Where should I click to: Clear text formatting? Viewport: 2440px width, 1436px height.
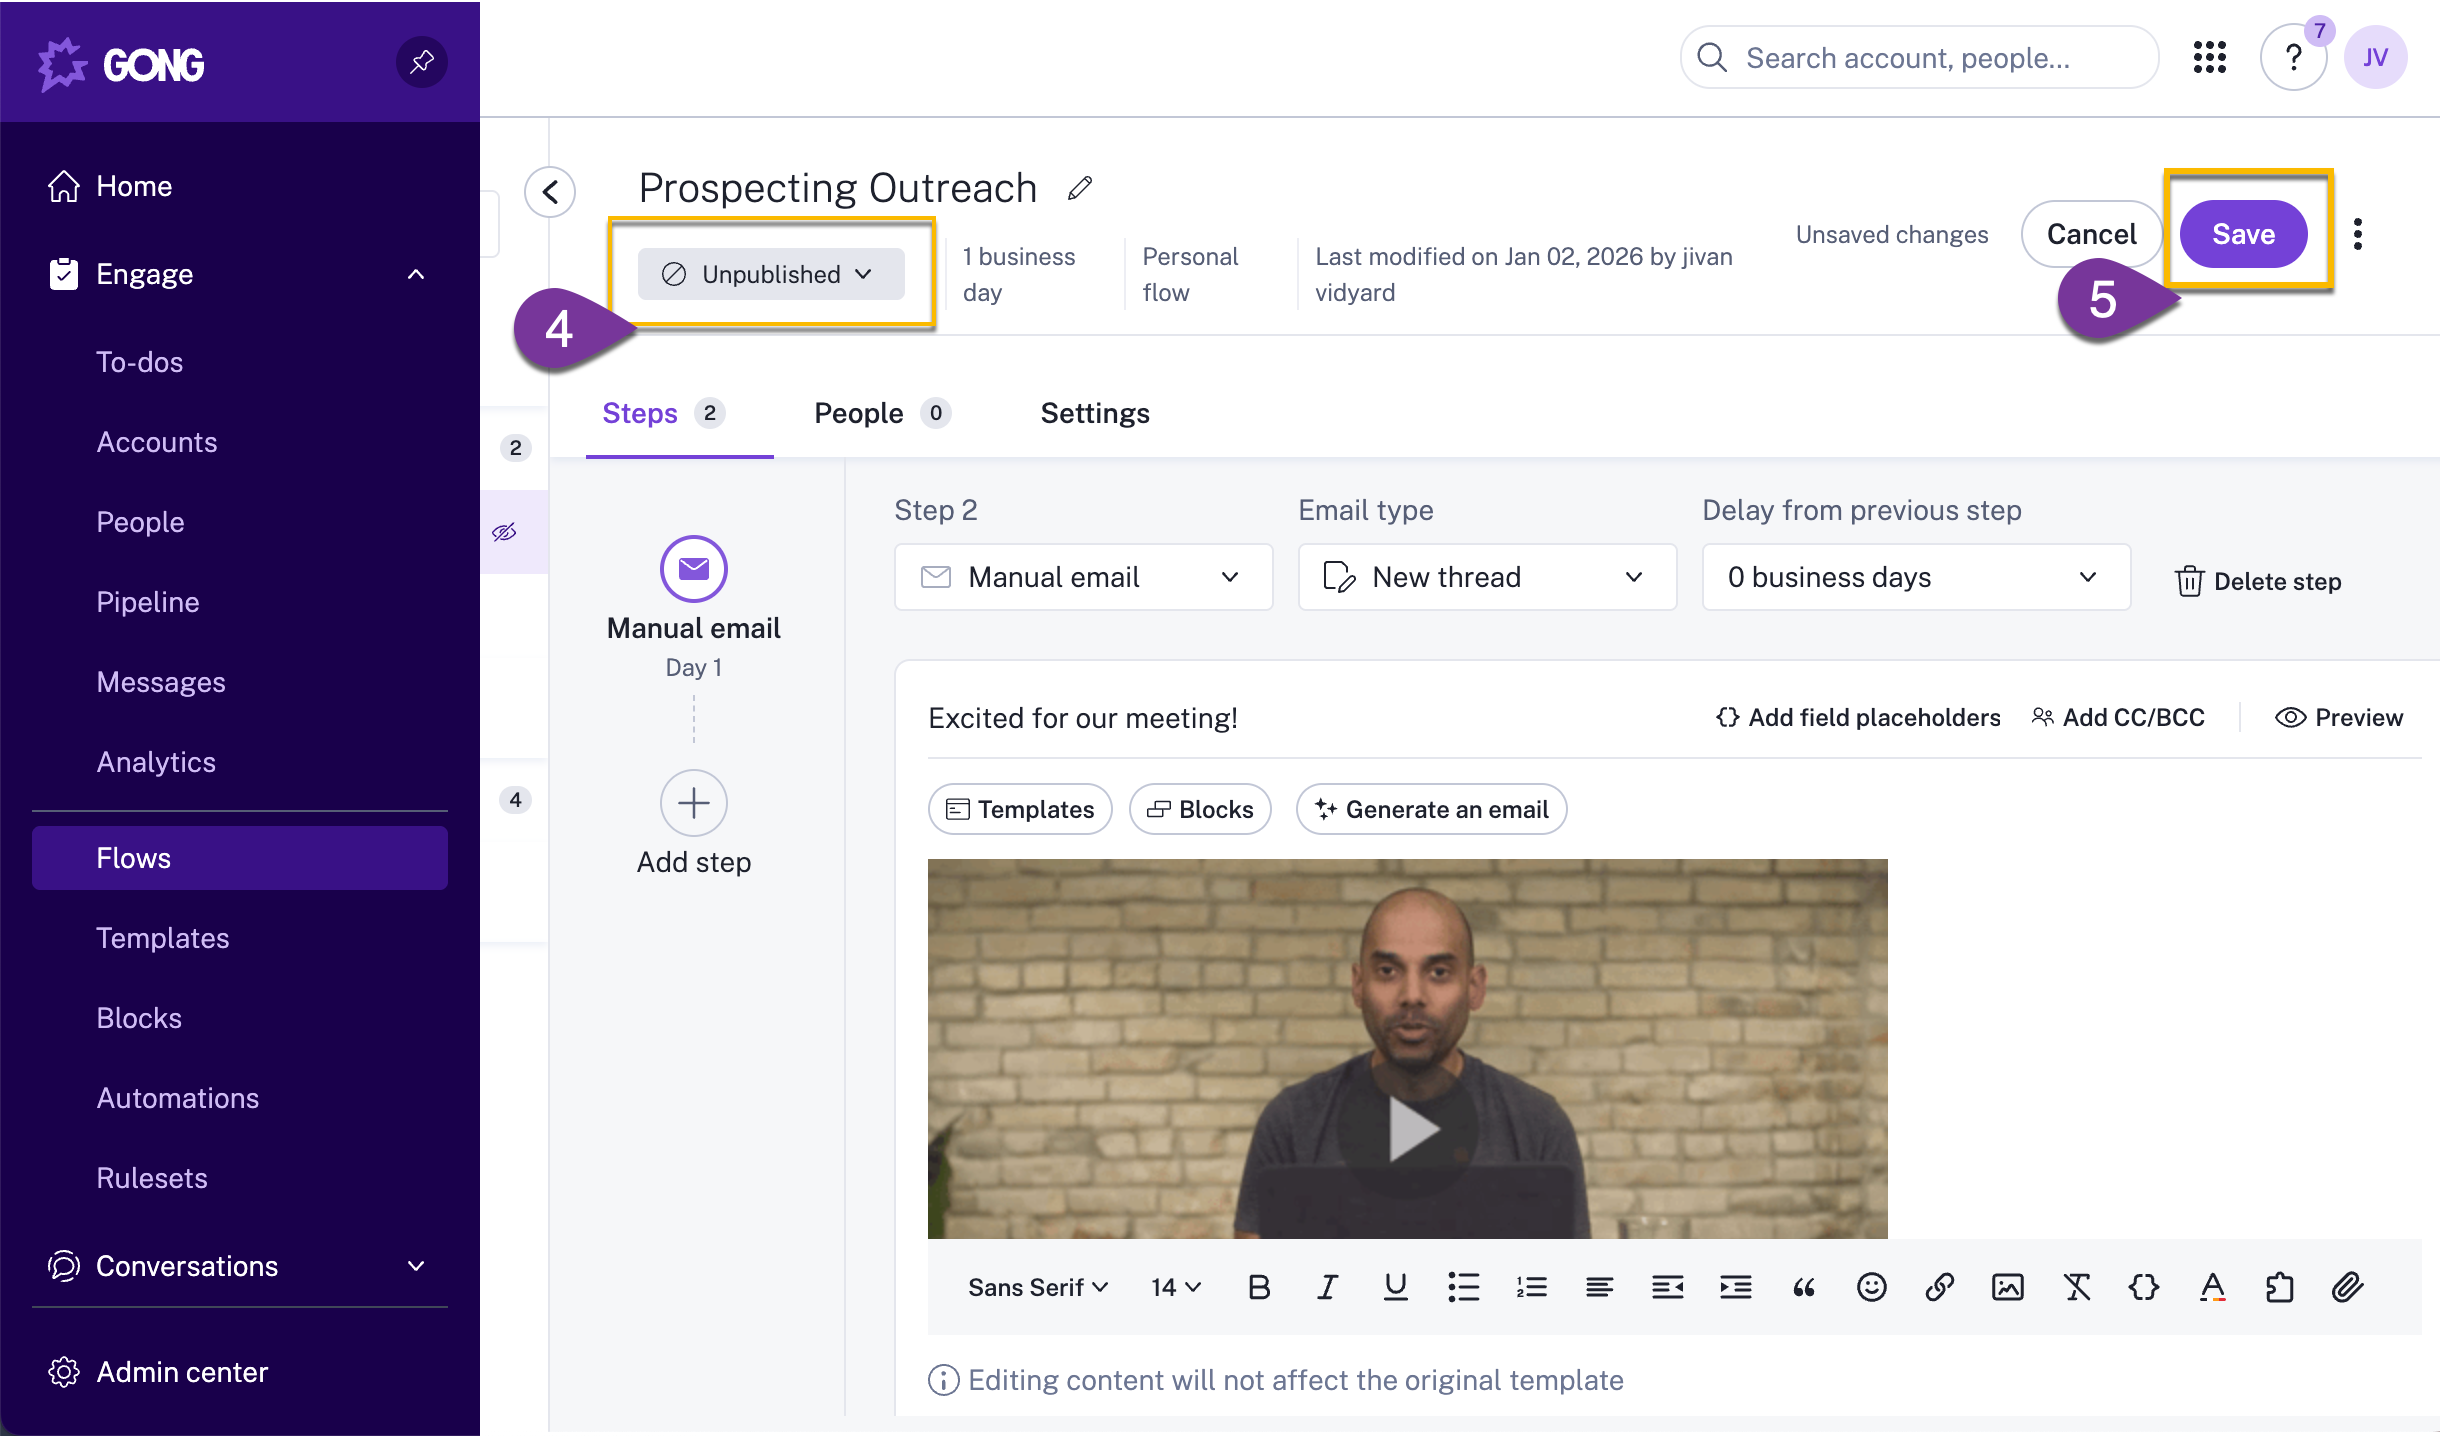2076,1287
